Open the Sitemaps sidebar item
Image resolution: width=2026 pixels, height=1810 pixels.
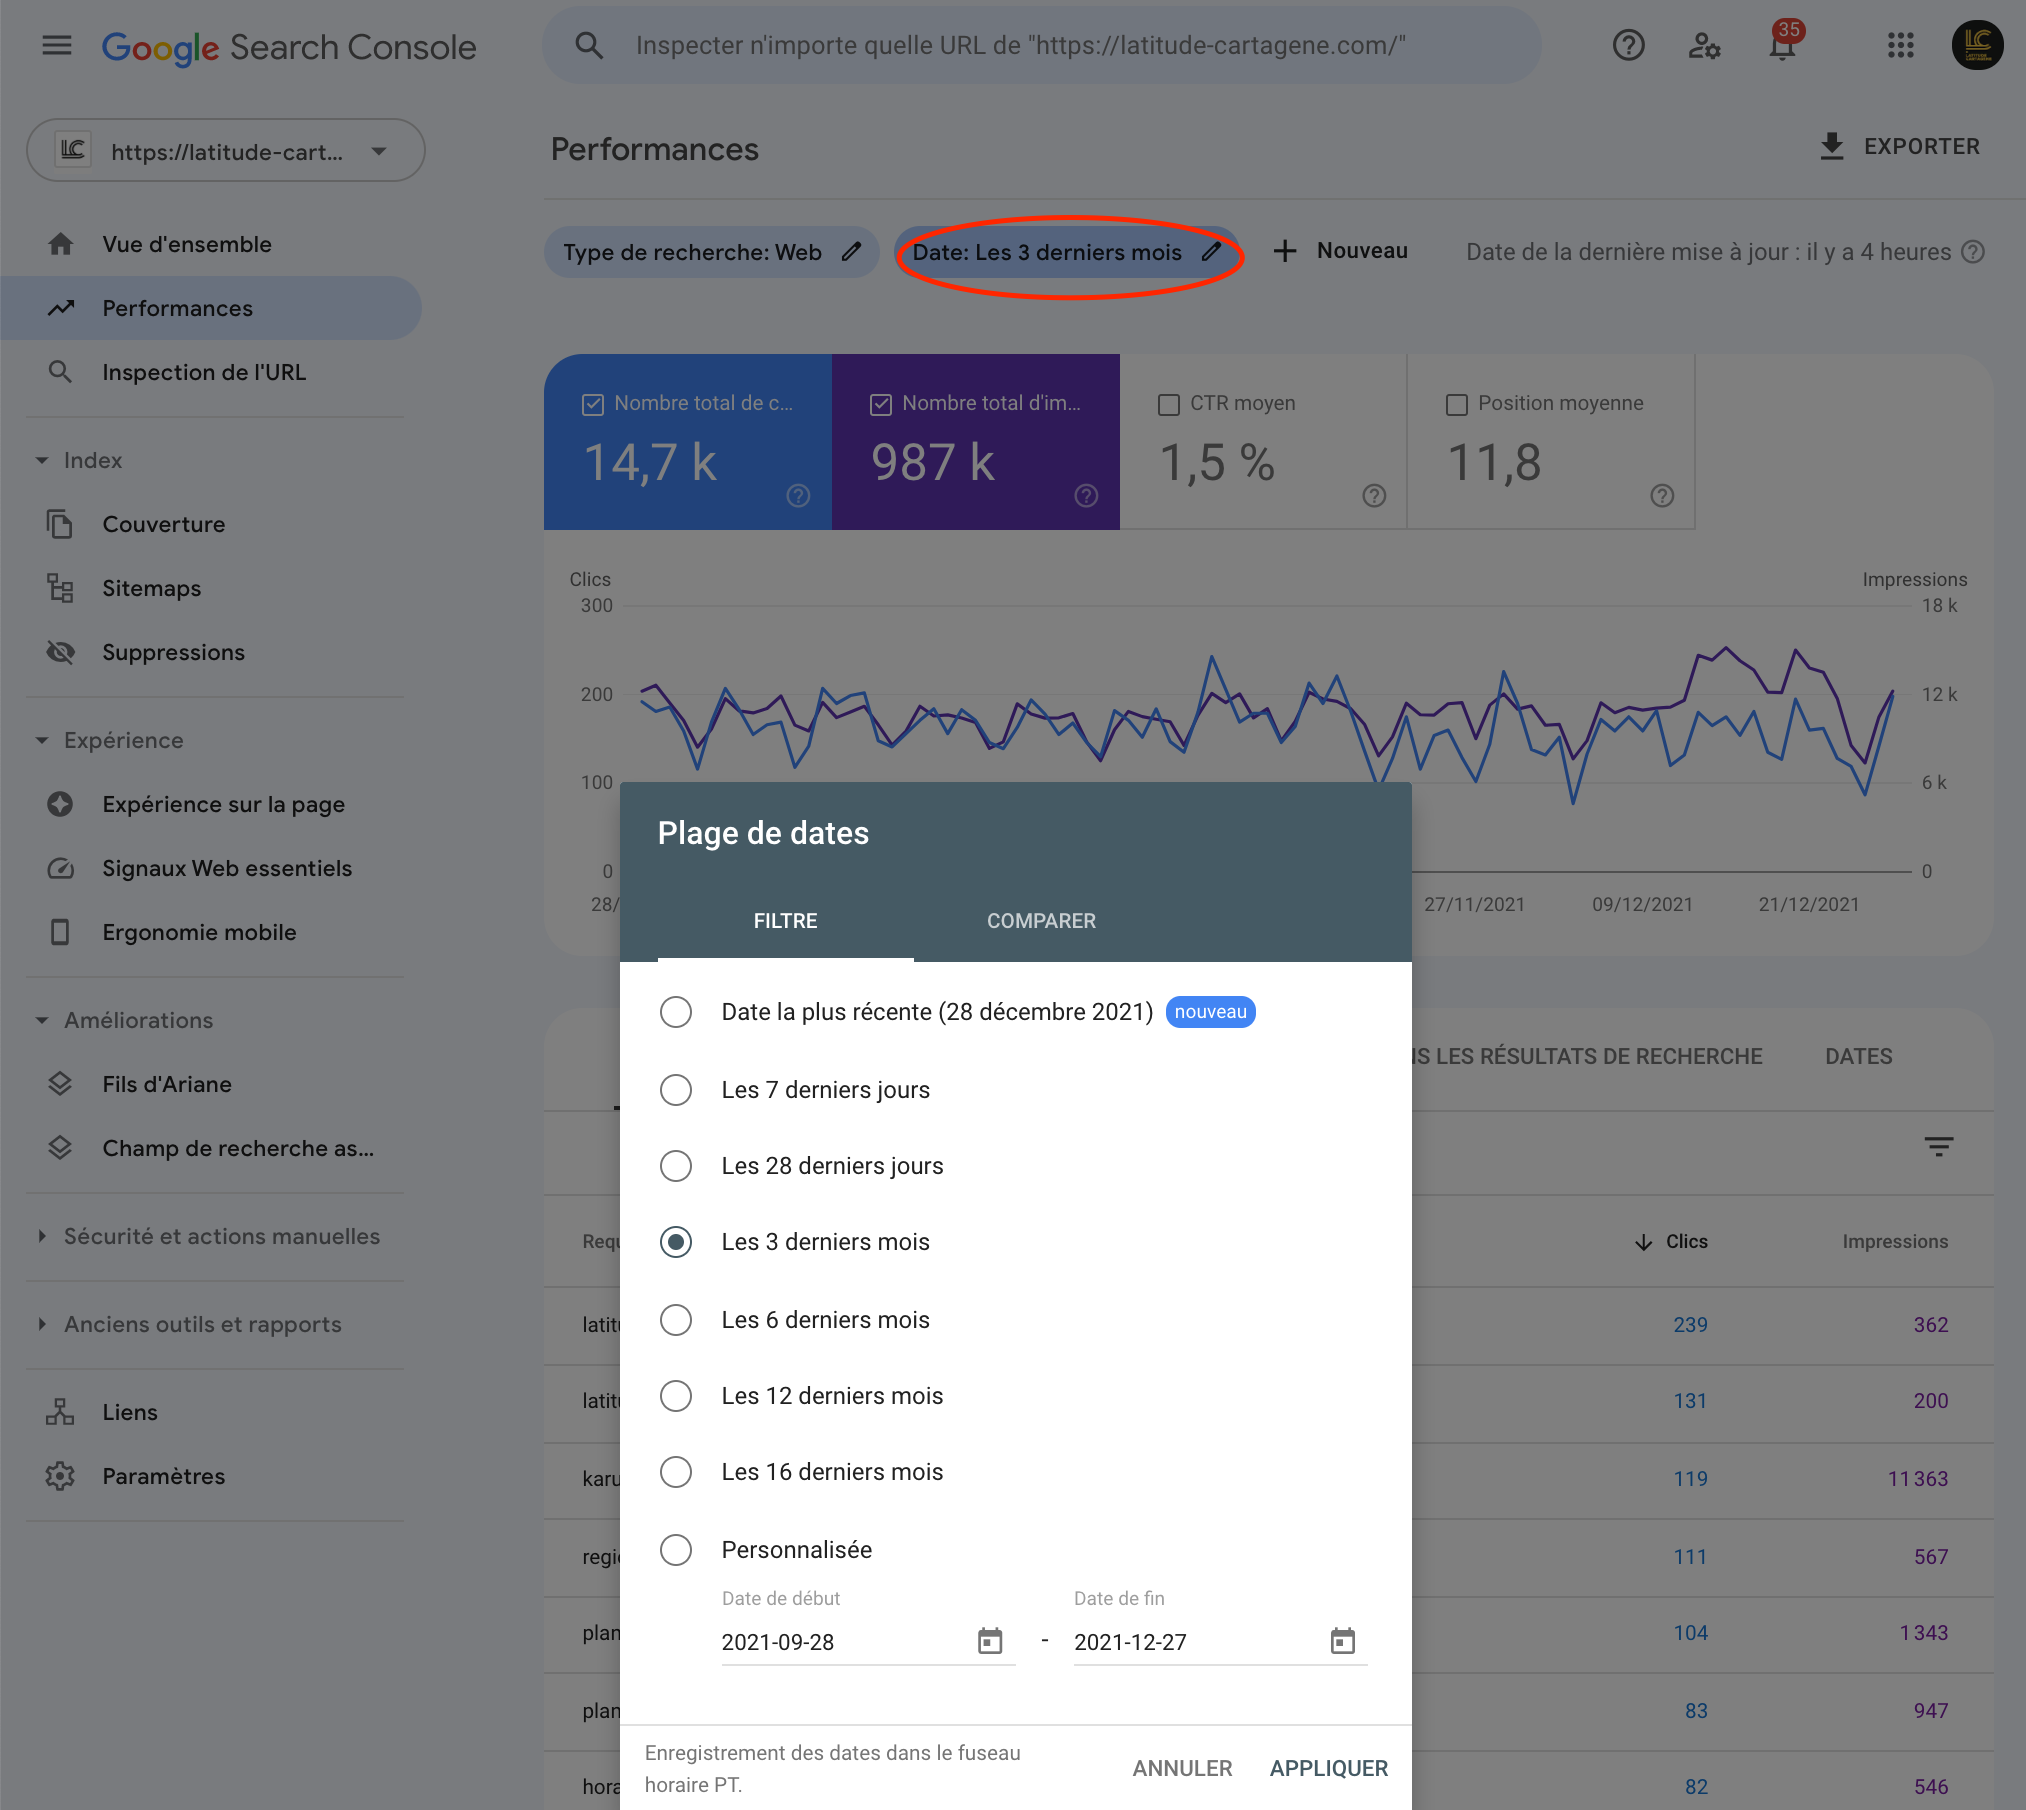click(152, 588)
